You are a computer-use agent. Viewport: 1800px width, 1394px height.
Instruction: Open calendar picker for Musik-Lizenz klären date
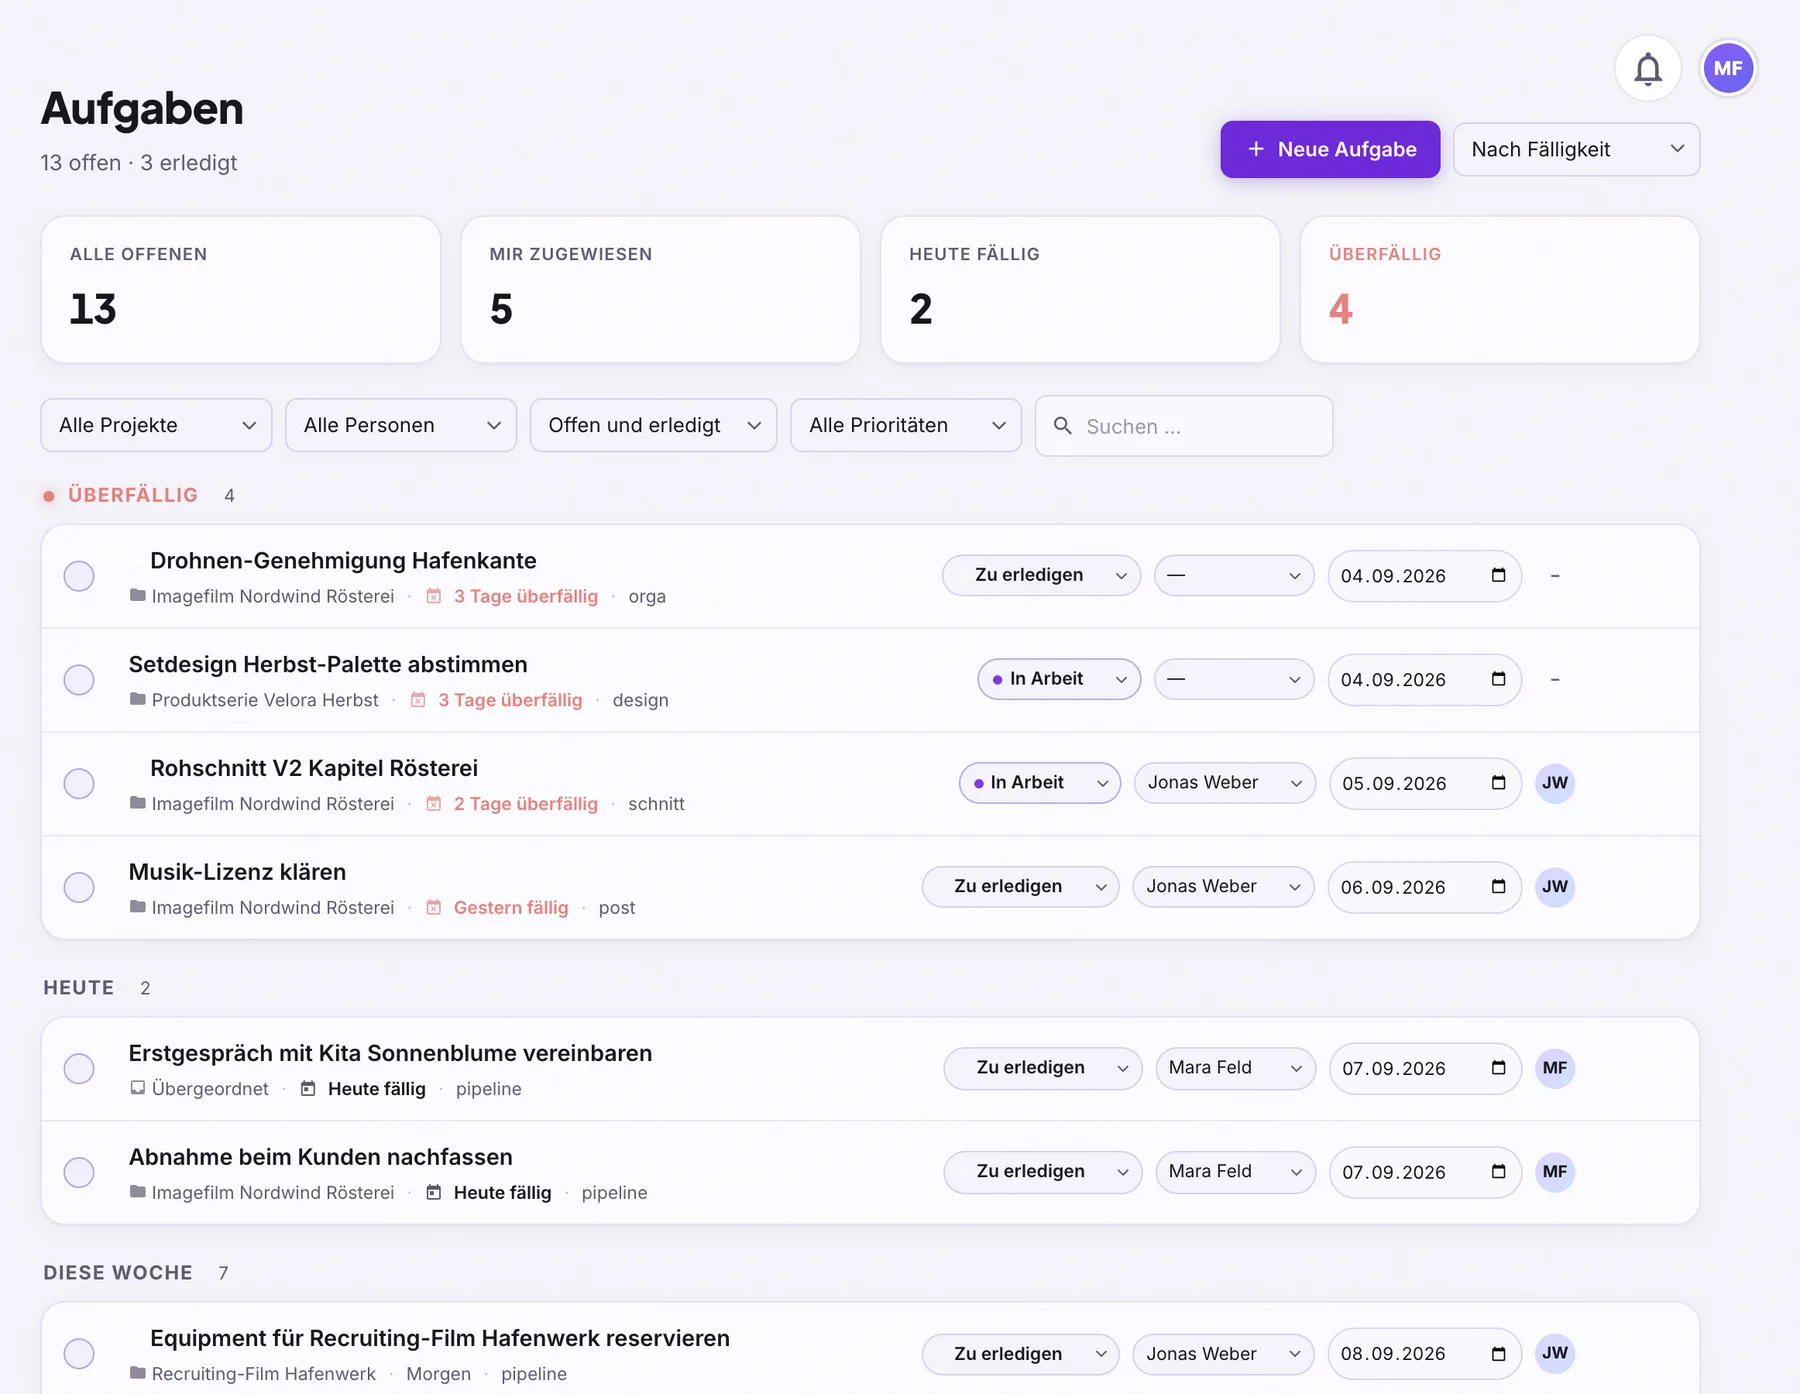(x=1498, y=887)
